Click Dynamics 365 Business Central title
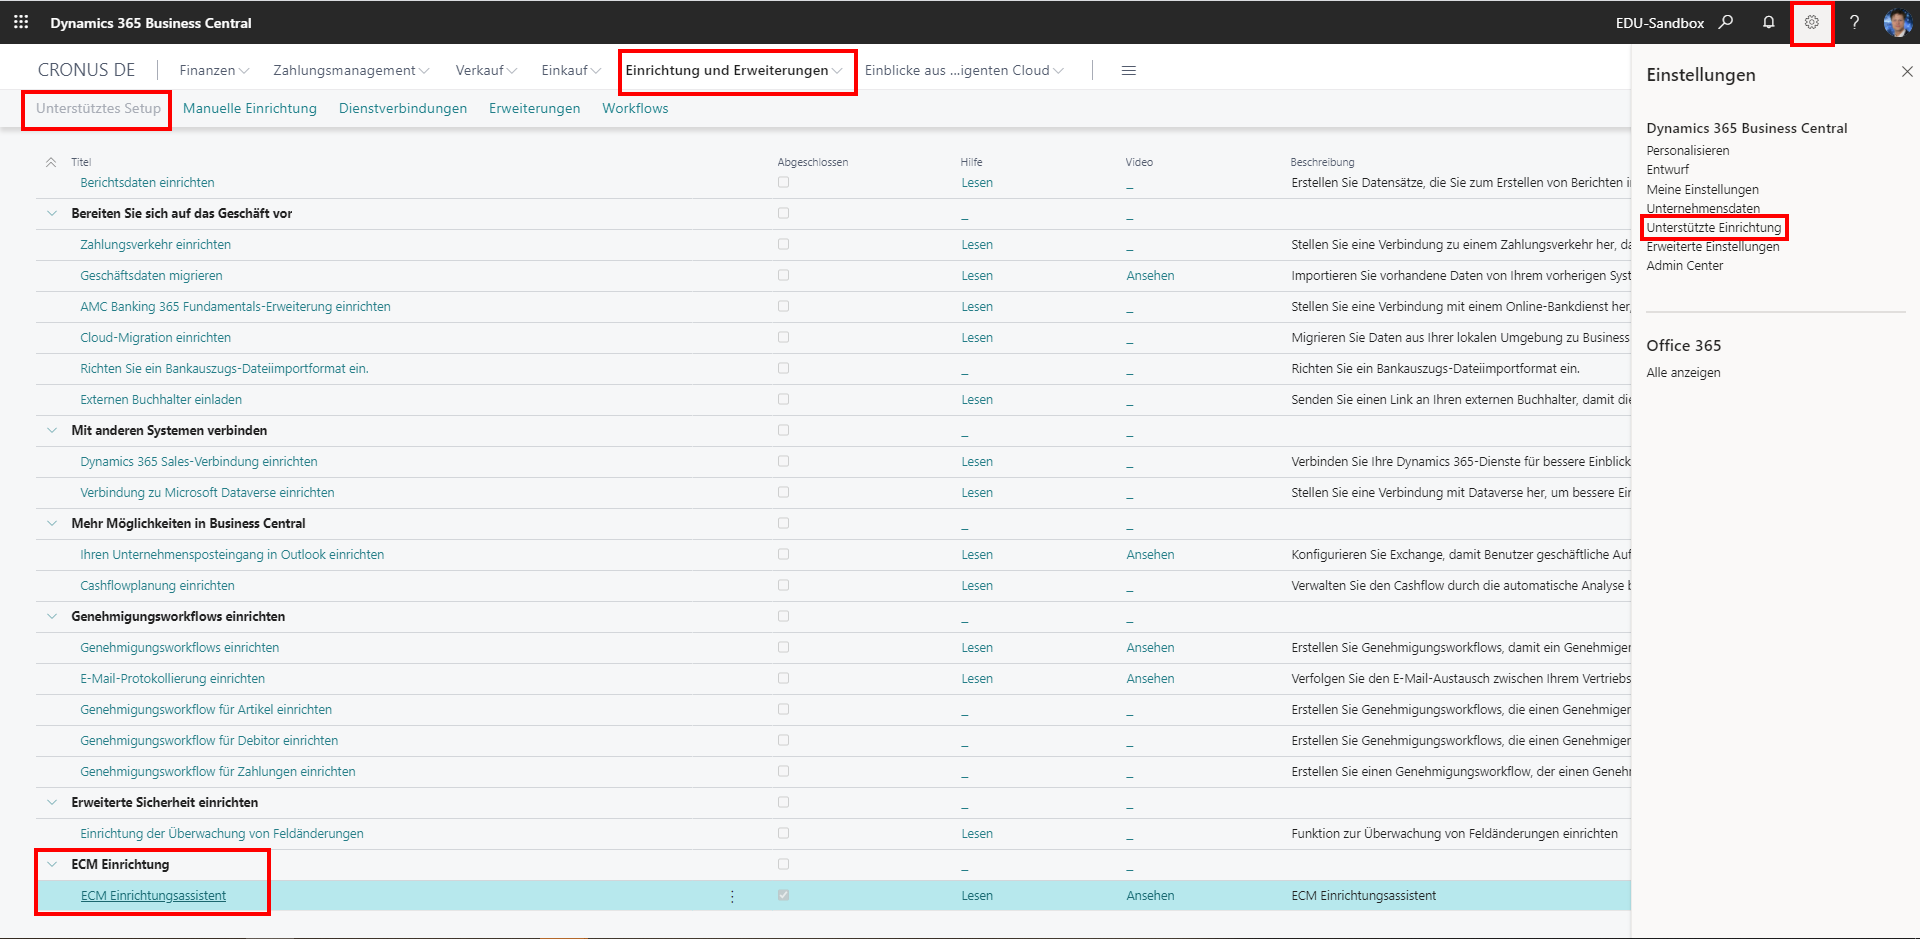Screen dimensions: 1920x939 pyautogui.click(x=151, y=22)
